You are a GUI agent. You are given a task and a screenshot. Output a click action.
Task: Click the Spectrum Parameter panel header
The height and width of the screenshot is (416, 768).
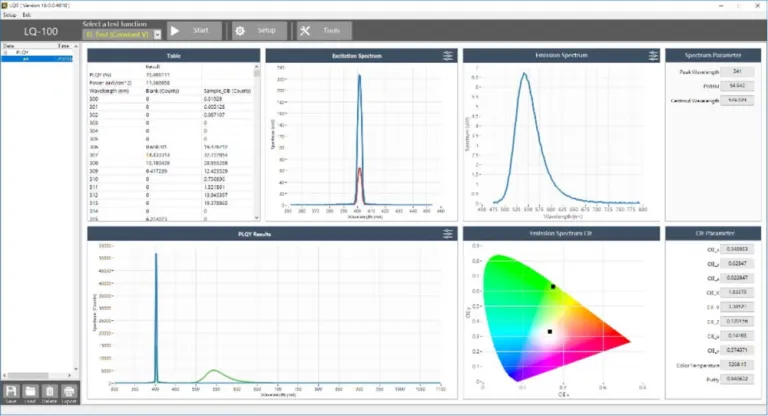pos(713,55)
